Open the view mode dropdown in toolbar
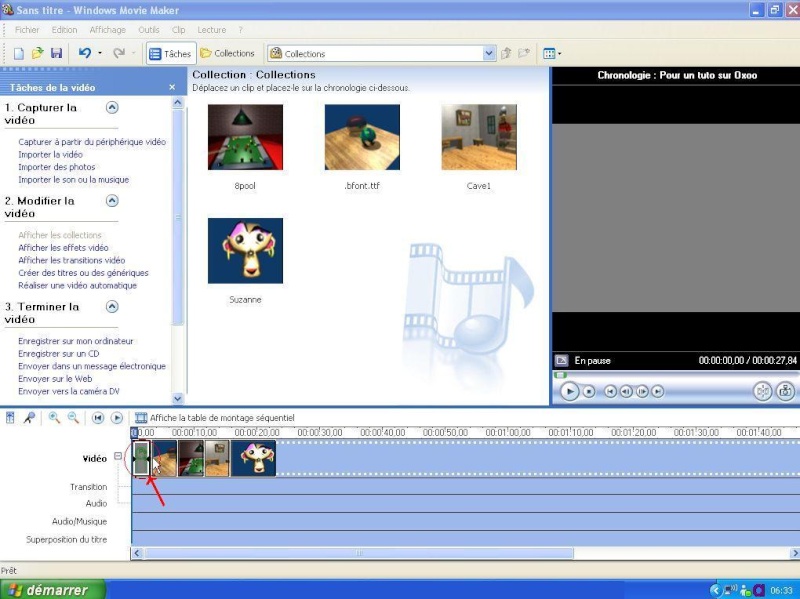The width and height of the screenshot is (800, 599). pos(552,54)
